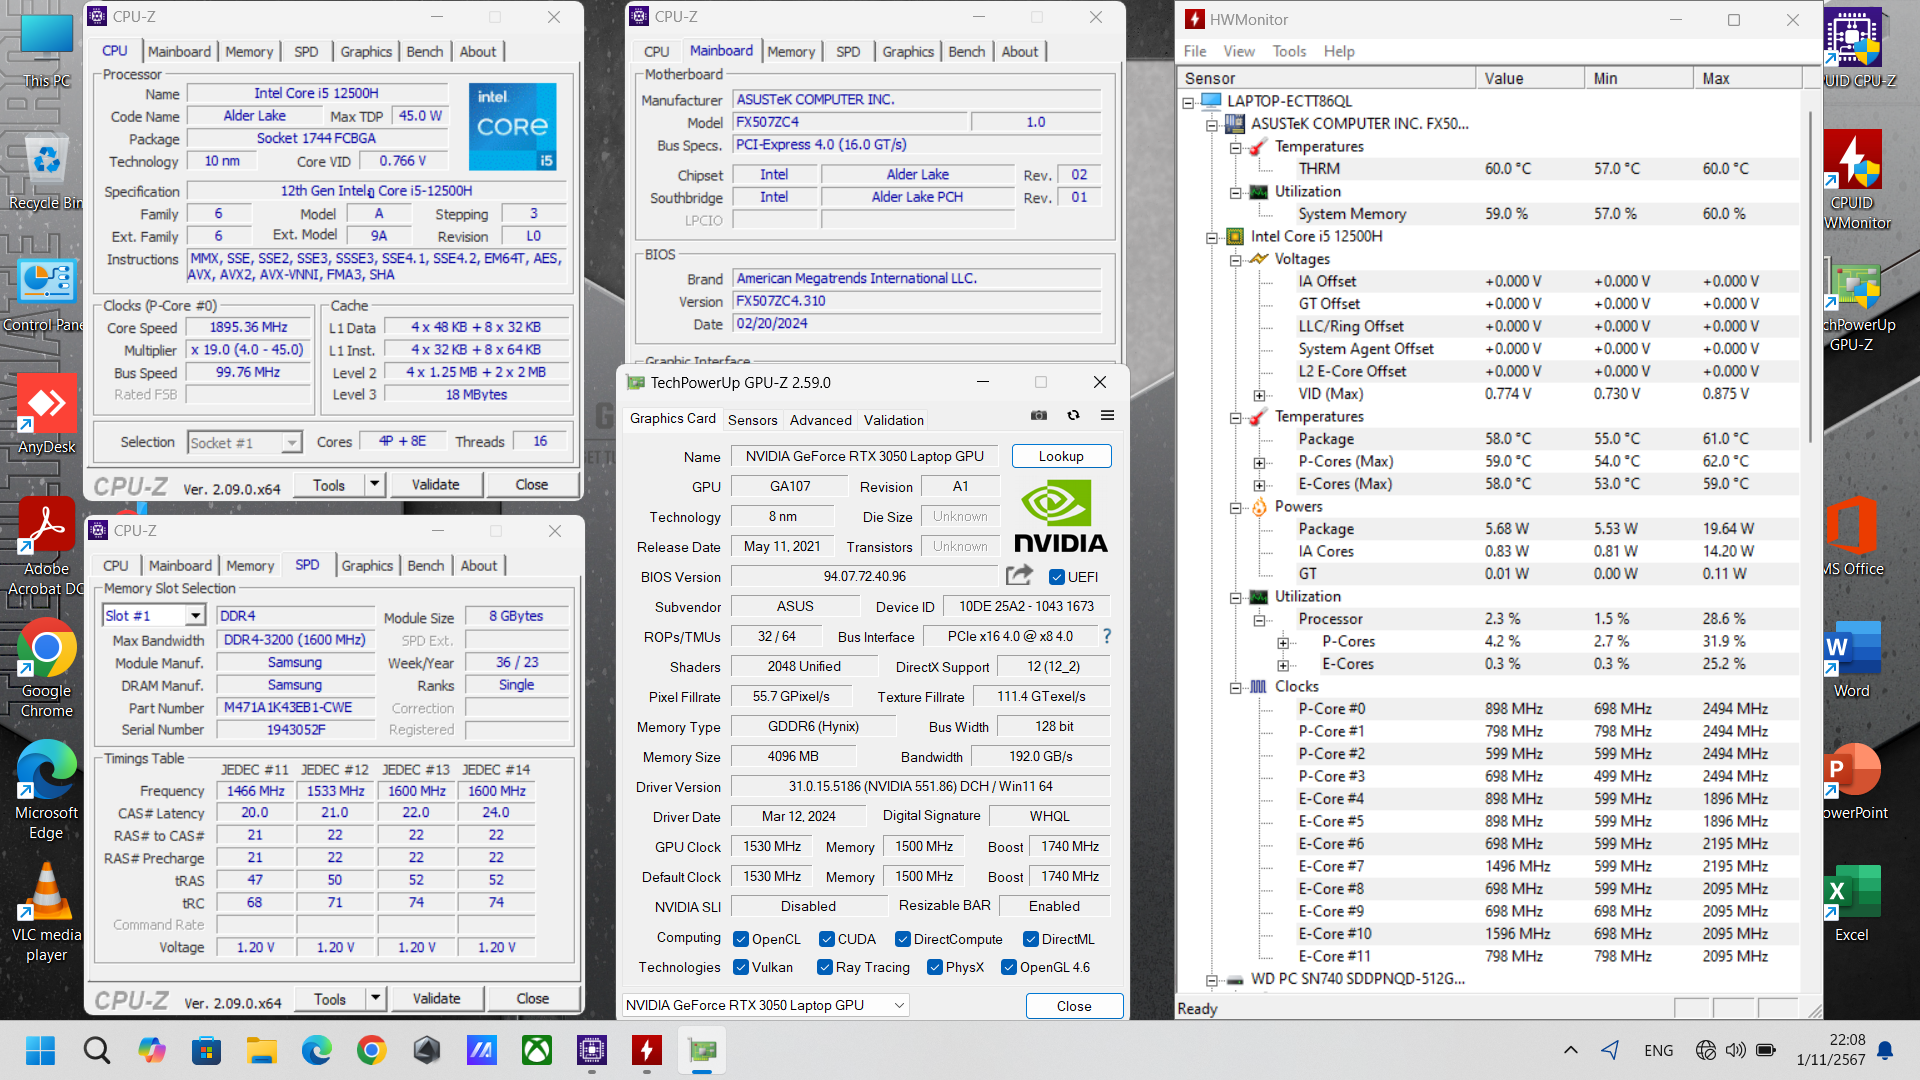Screen dimensions: 1920x1080
Task: Expand the P-Cores (Max) temperature node
Action: pos(1259,463)
